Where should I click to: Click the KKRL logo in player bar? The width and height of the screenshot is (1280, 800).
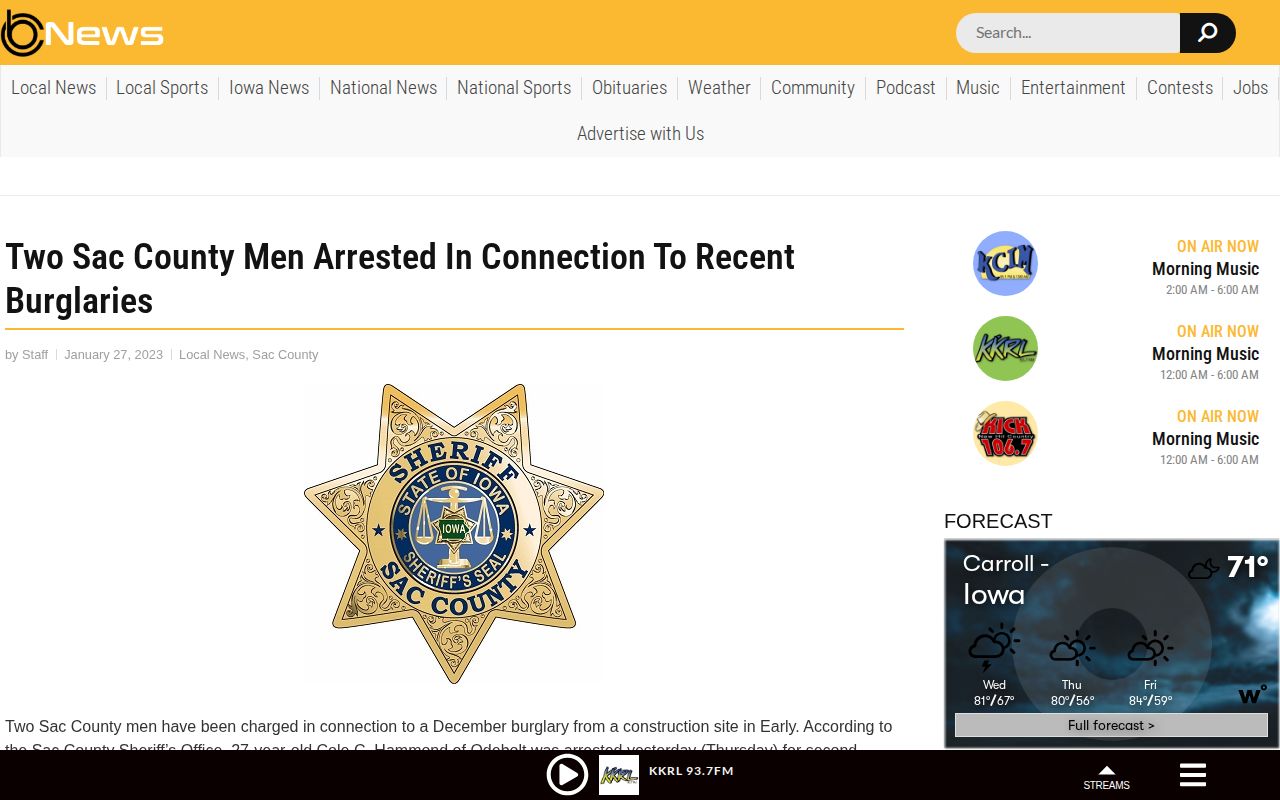click(619, 775)
